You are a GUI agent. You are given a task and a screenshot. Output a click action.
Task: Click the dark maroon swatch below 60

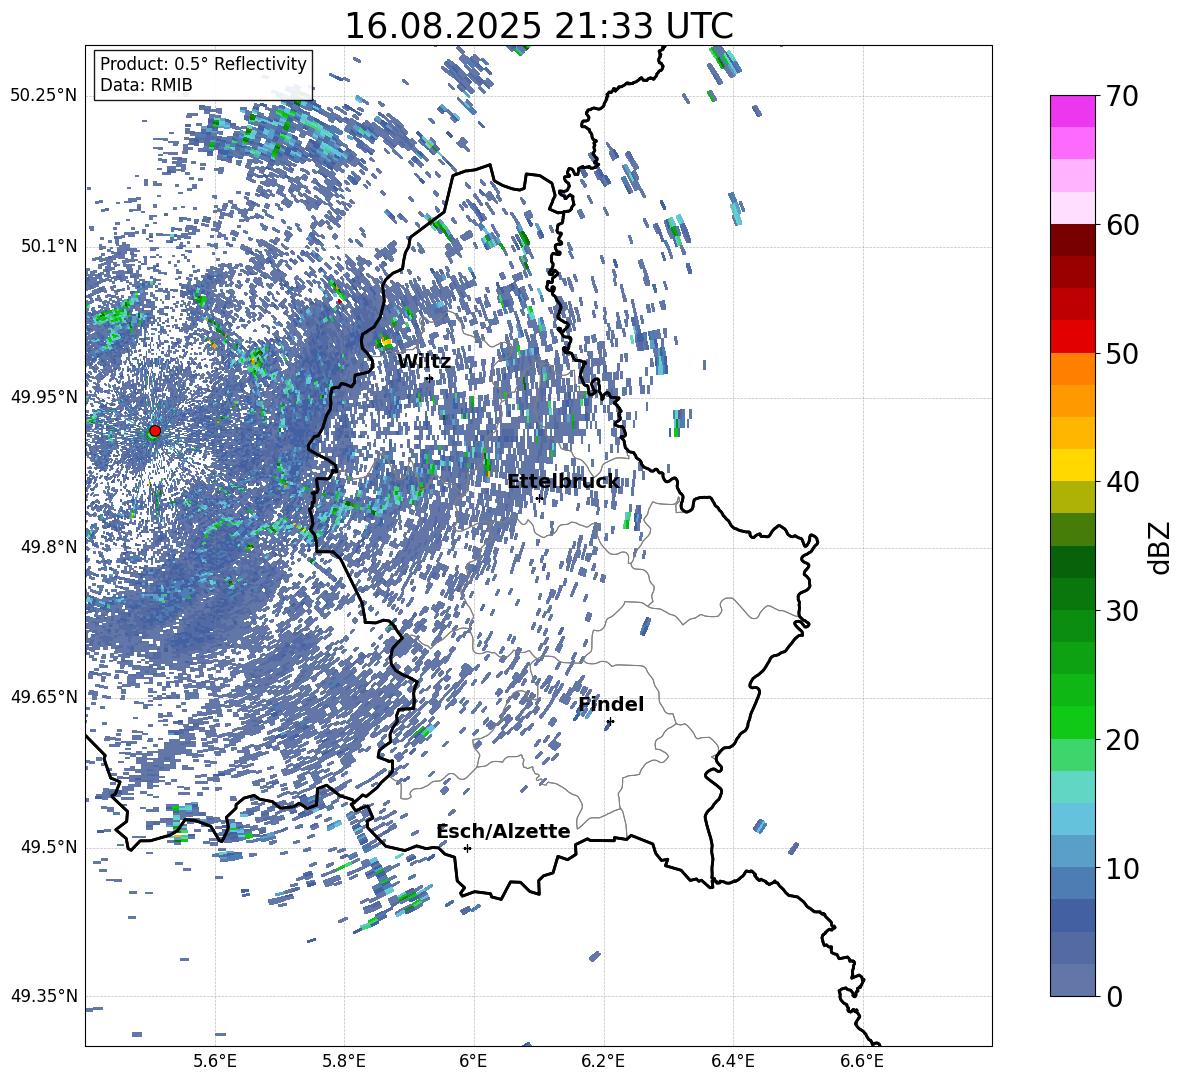point(1072,240)
